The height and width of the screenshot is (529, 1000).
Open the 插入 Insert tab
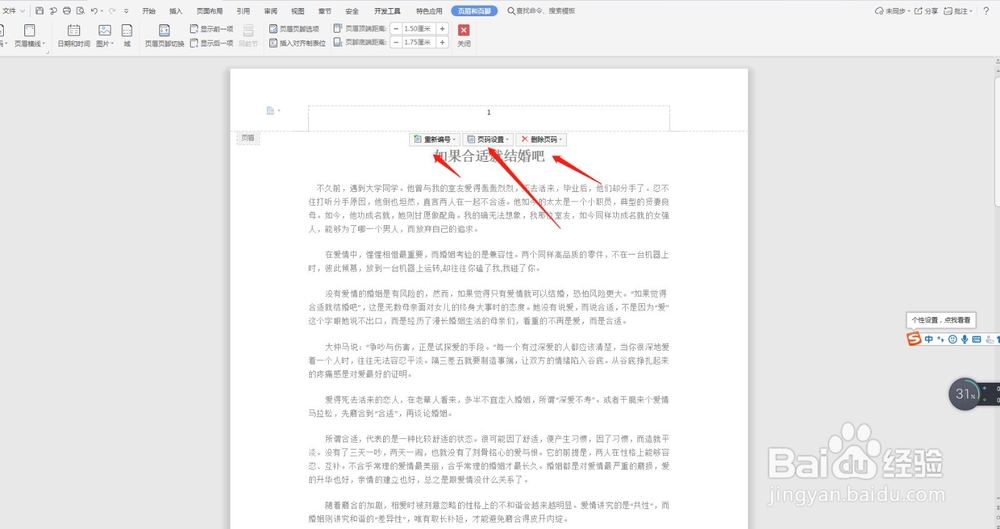point(176,11)
